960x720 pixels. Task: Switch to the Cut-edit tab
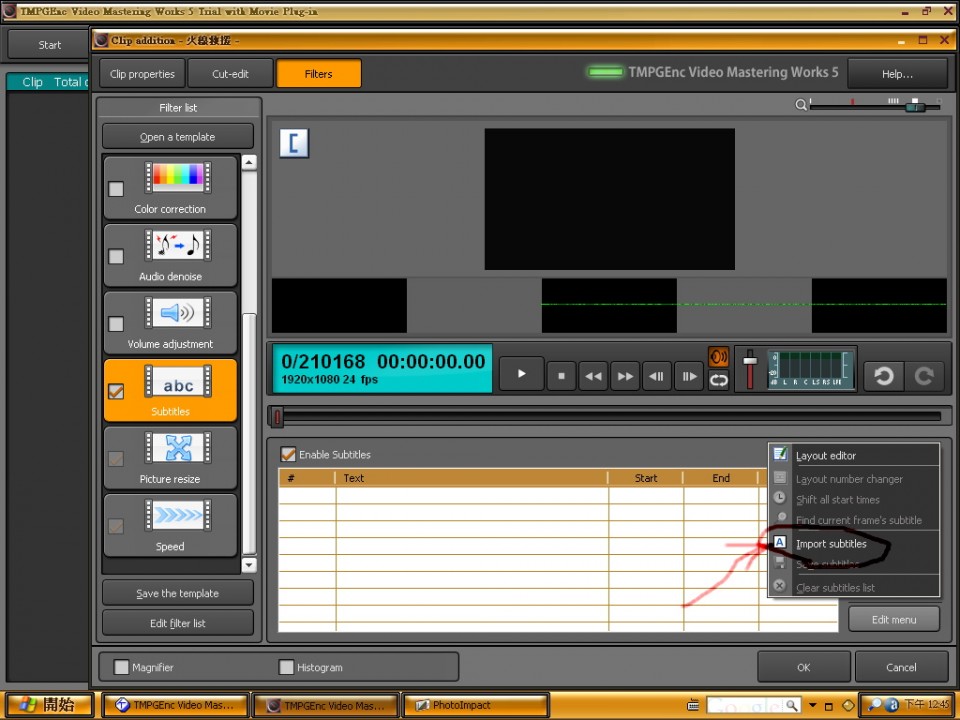(x=230, y=74)
